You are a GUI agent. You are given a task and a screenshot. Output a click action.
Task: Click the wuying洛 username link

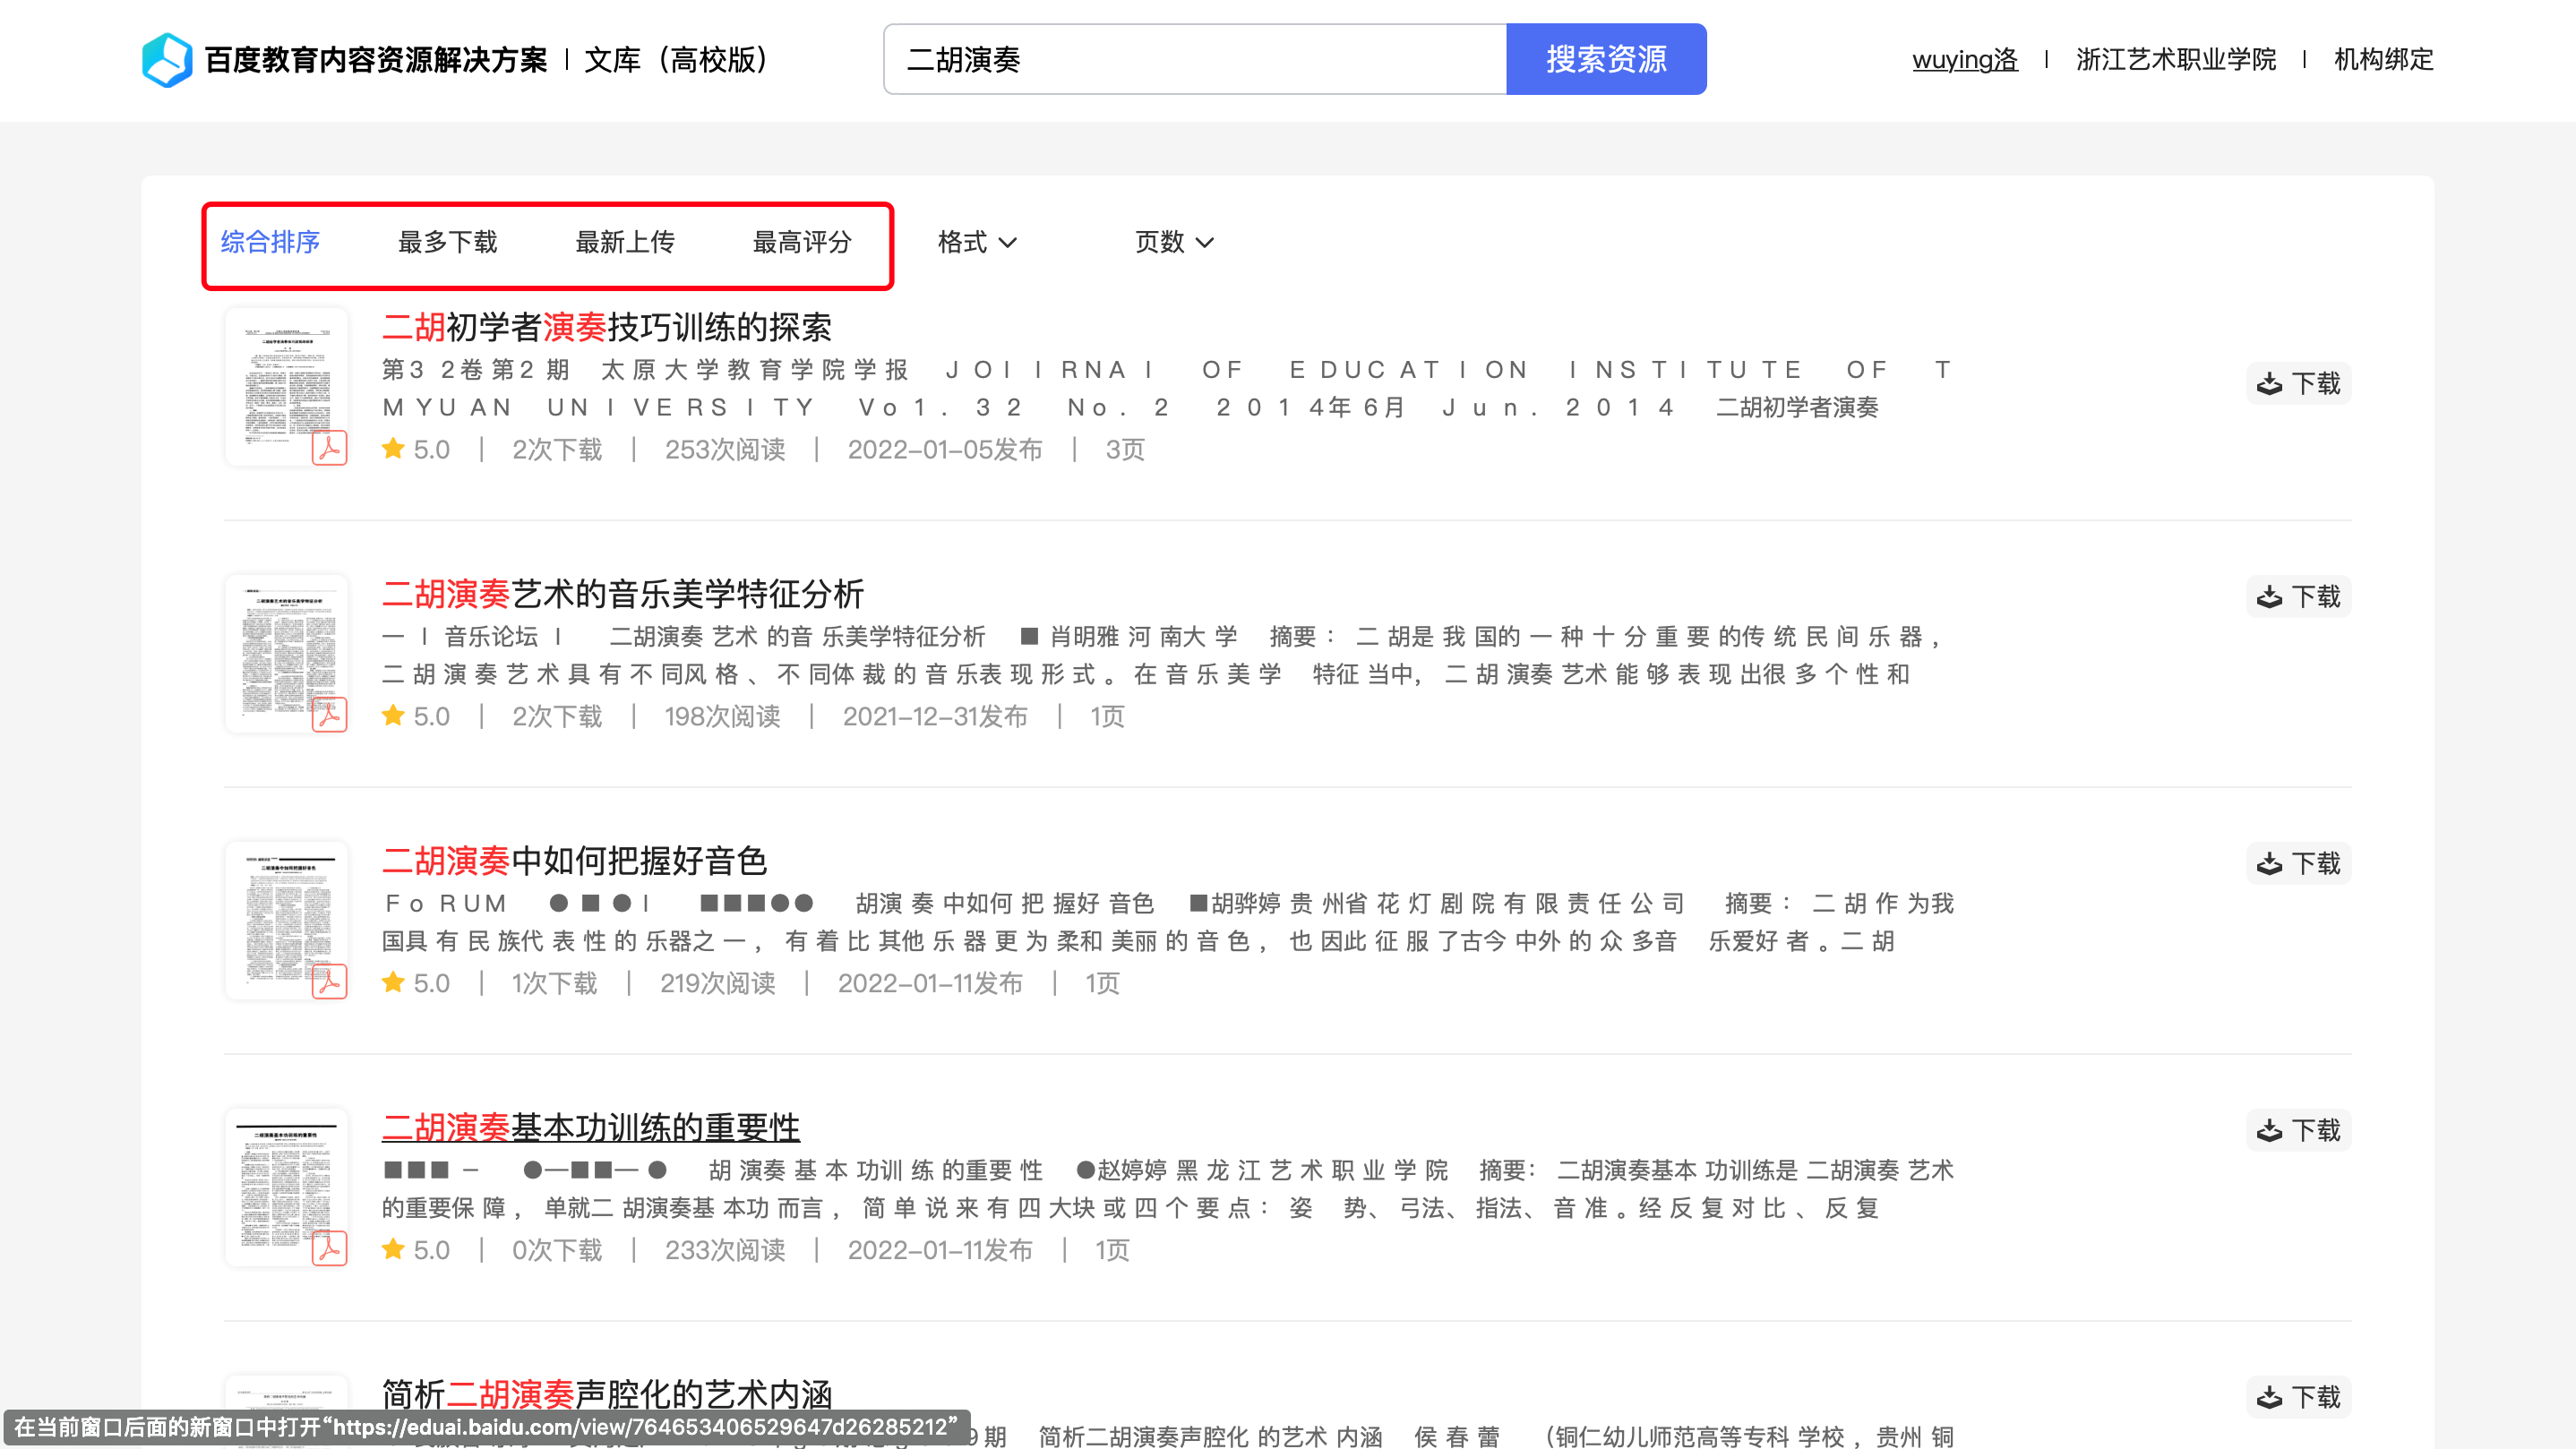pyautogui.click(x=1964, y=60)
